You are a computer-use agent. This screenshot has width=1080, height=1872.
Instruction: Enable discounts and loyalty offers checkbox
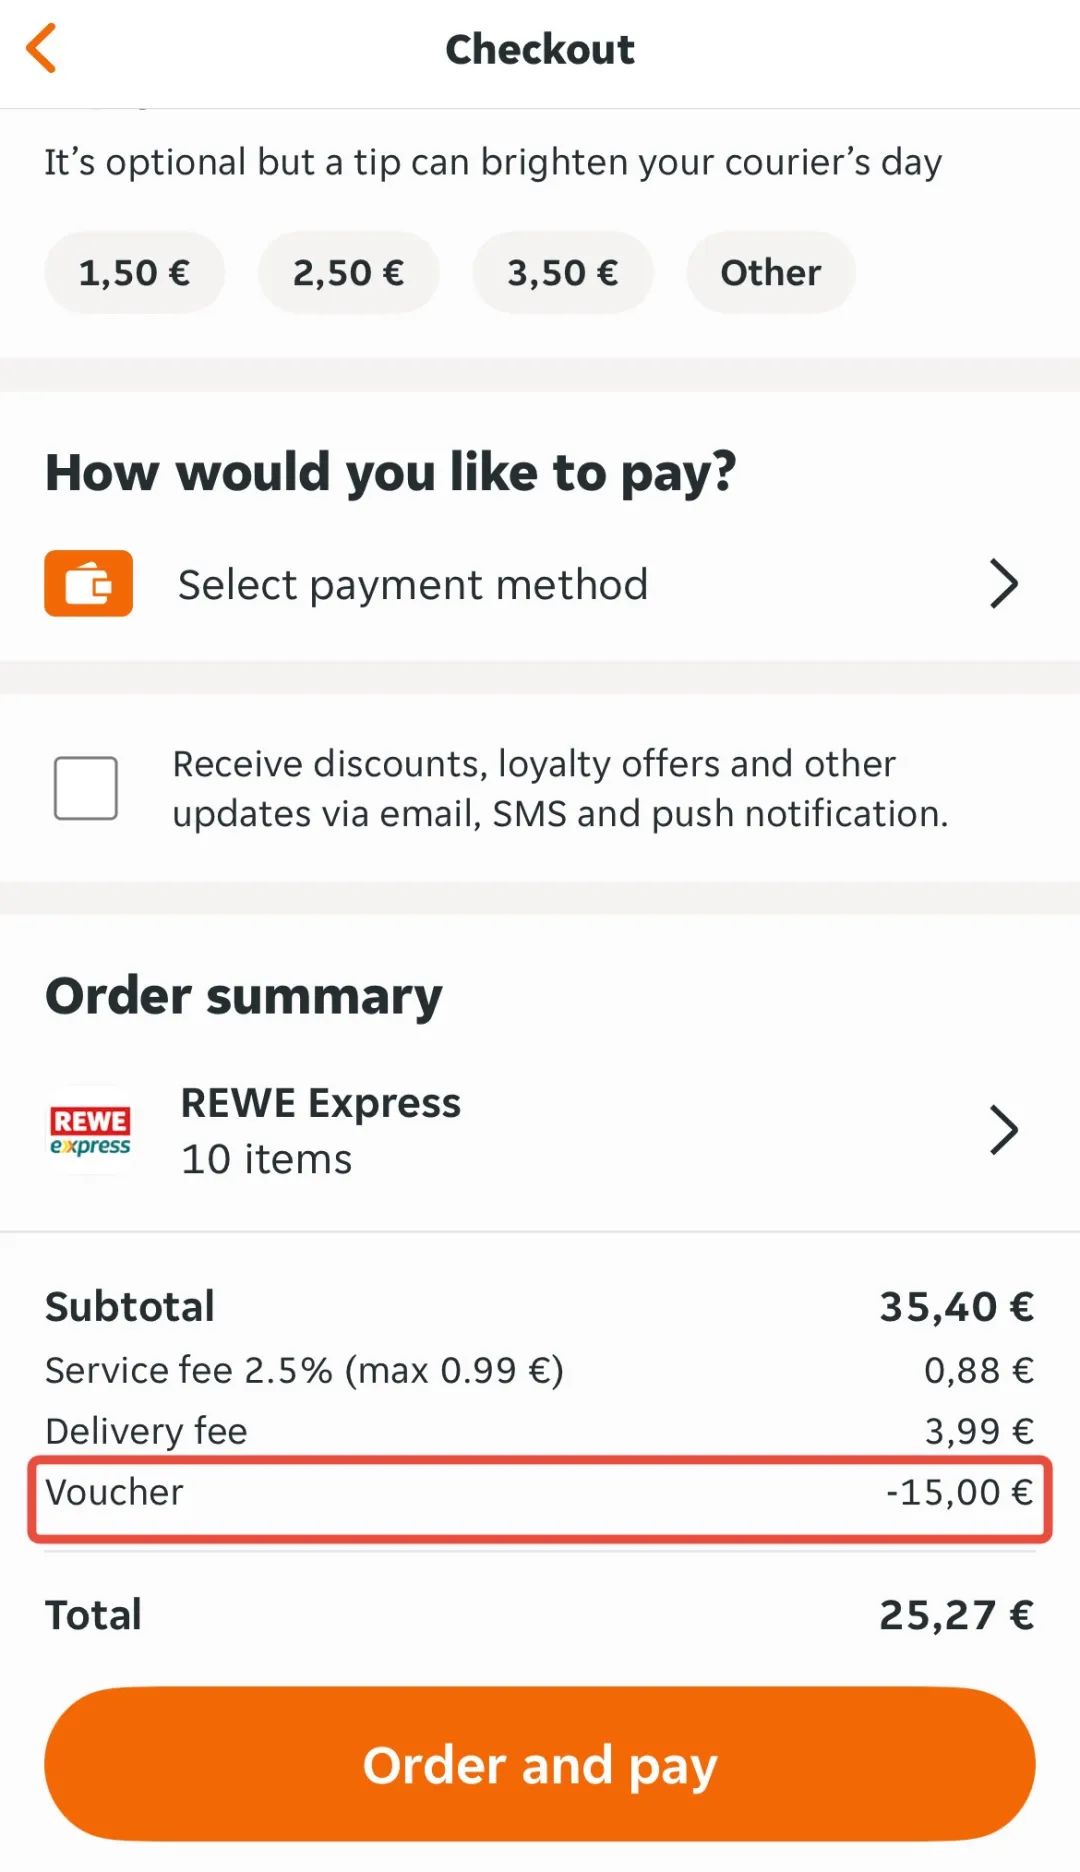(x=86, y=788)
